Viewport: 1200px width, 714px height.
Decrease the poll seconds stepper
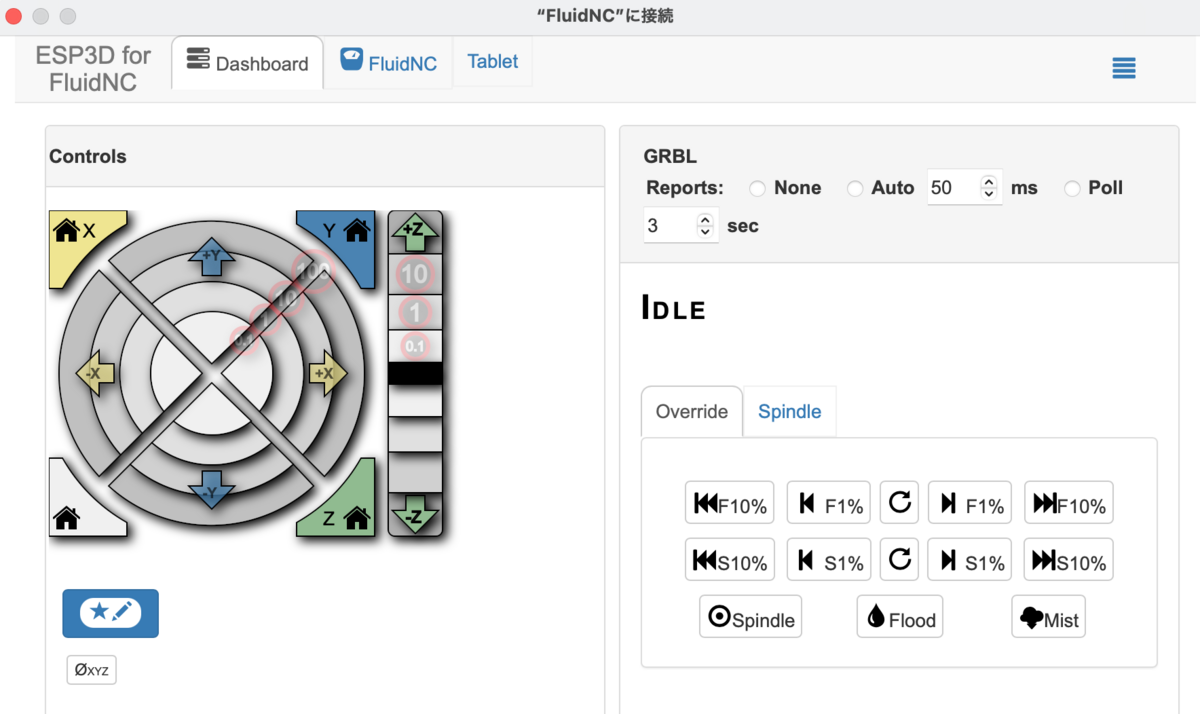point(705,232)
